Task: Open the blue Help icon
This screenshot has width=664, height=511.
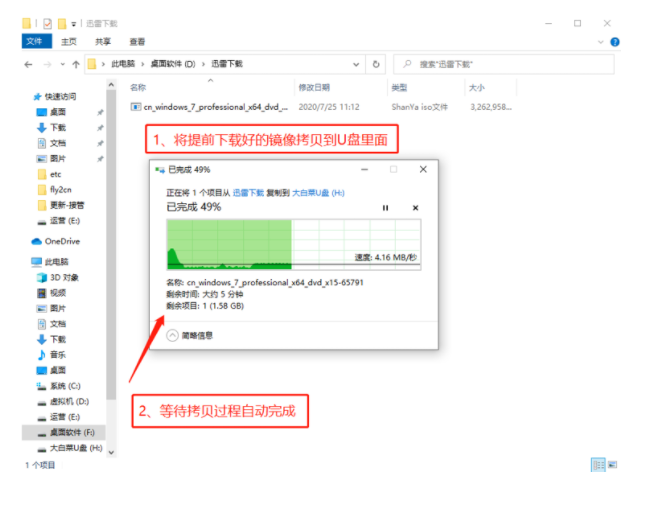Action: tap(615, 42)
